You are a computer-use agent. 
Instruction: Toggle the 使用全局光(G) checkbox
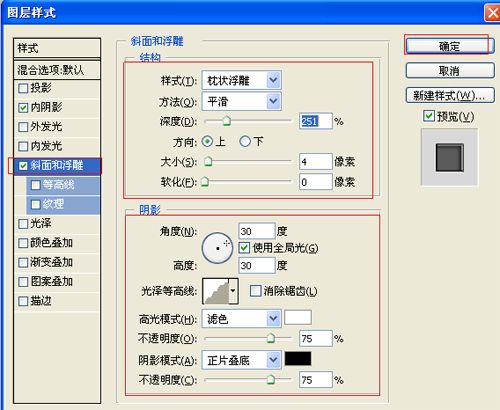(x=244, y=248)
